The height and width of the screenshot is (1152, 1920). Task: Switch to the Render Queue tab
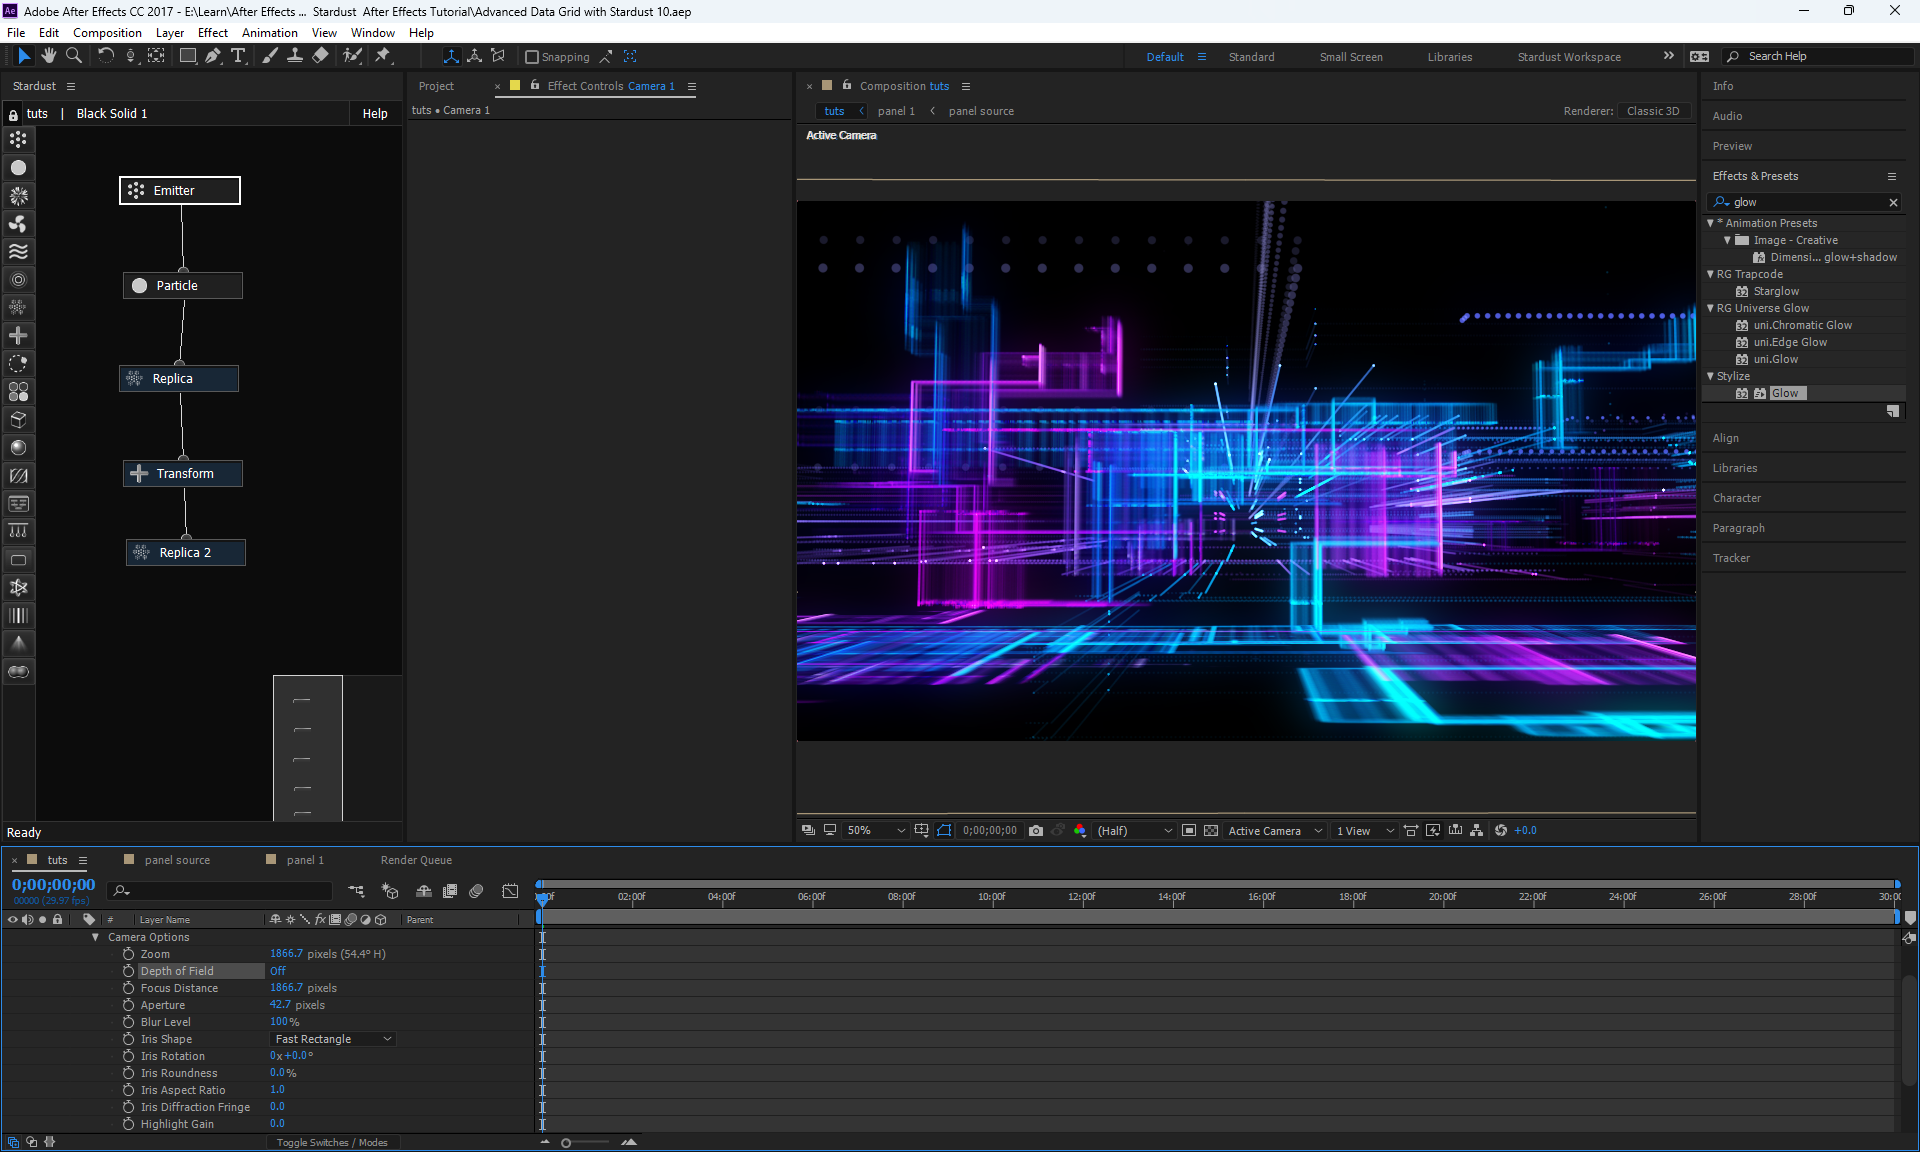pos(416,860)
